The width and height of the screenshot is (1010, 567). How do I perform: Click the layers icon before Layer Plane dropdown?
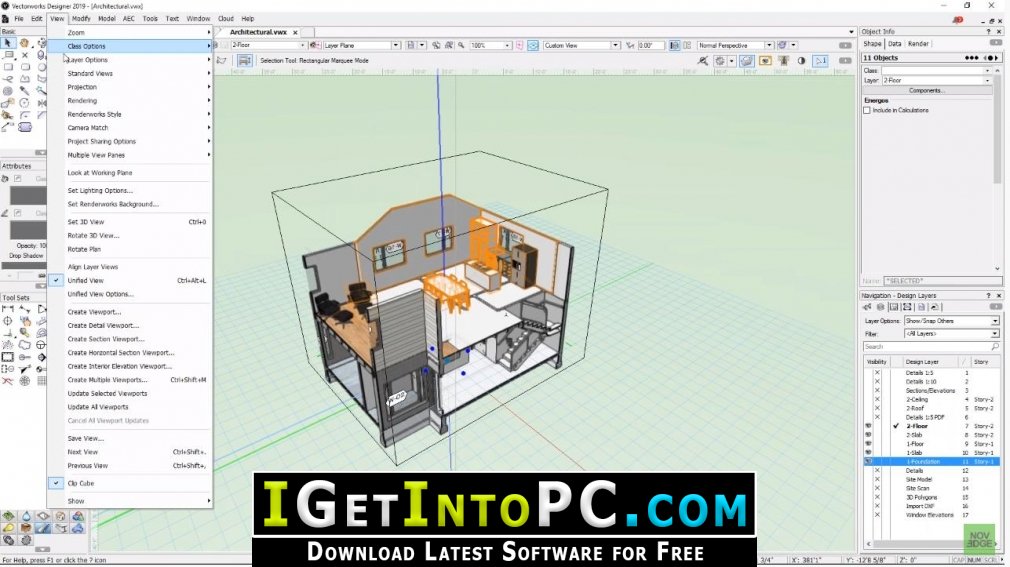pos(315,45)
